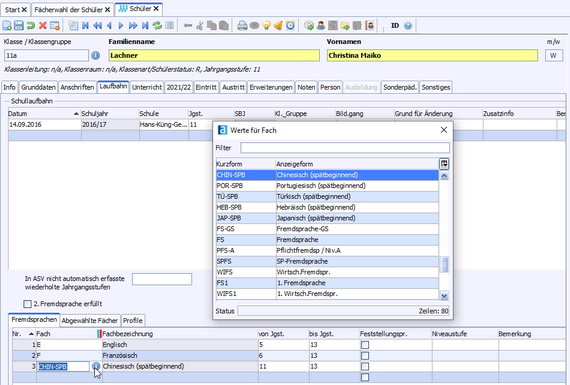Image resolution: width=570 pixels, height=385 pixels.
Task: Click the red X delete icon
Action: (43, 25)
